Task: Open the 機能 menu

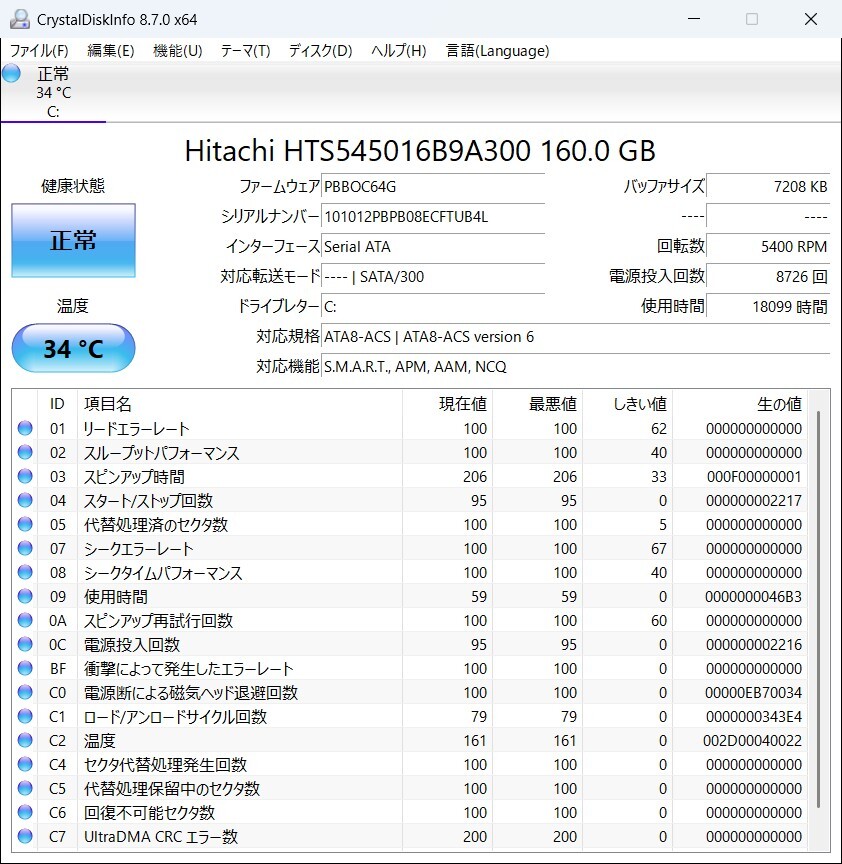Action: 177,50
